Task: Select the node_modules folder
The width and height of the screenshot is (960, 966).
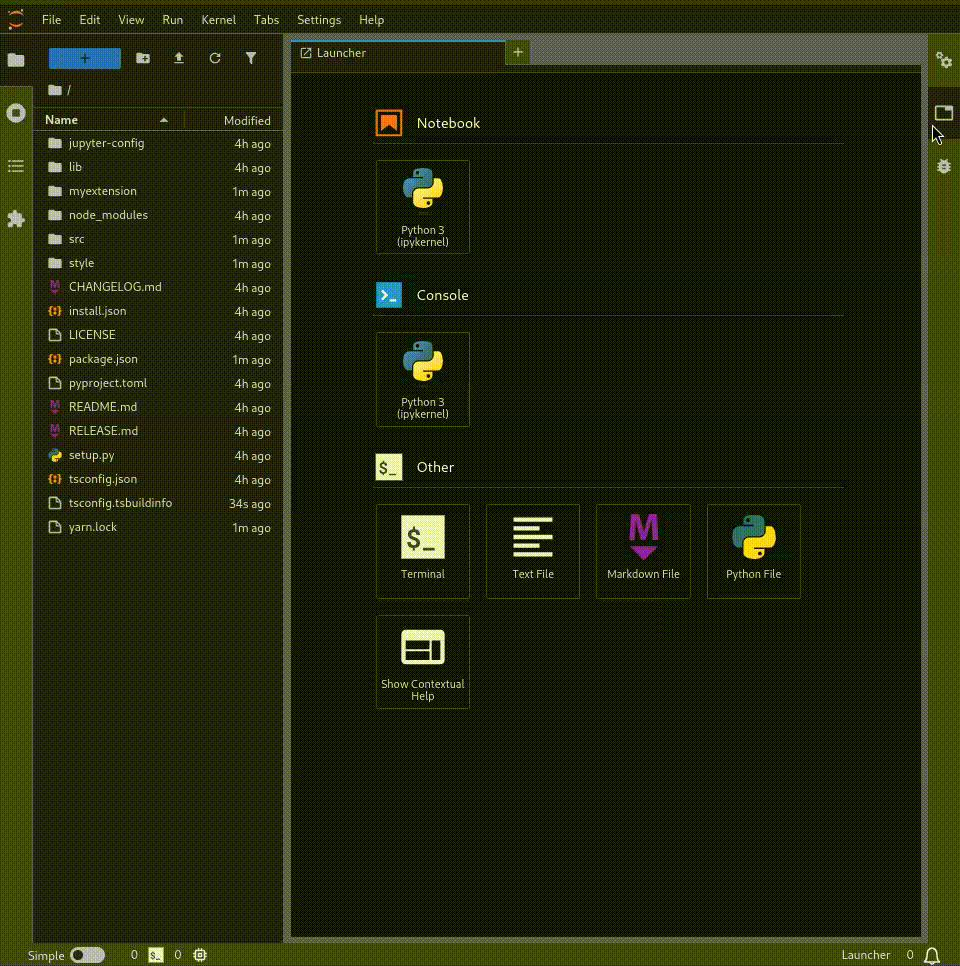Action: (x=159, y=215)
